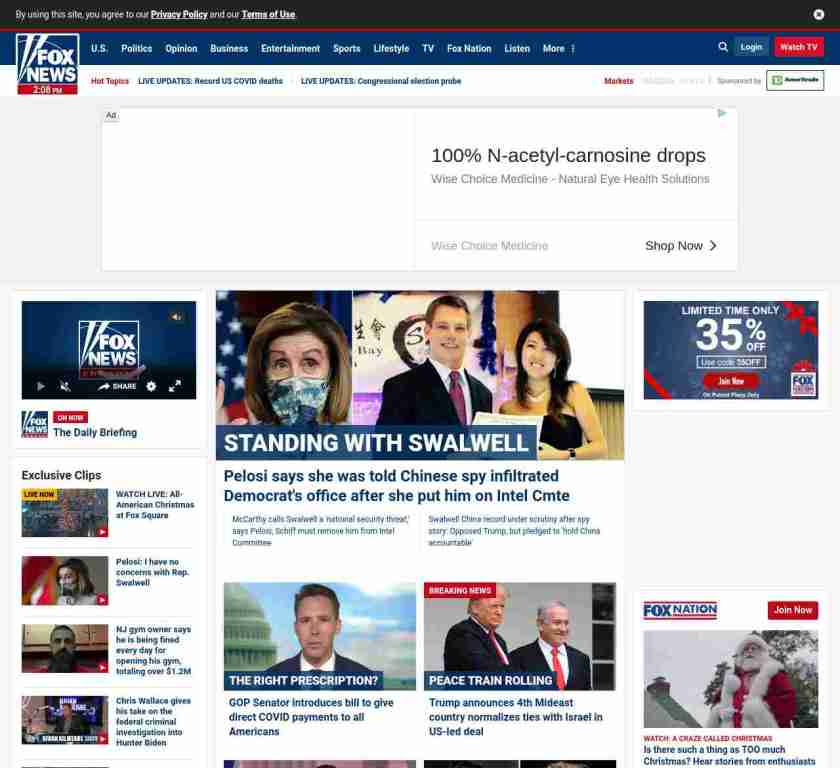
Task: Share the live video via arrow icon
Action: pyautogui.click(x=117, y=386)
